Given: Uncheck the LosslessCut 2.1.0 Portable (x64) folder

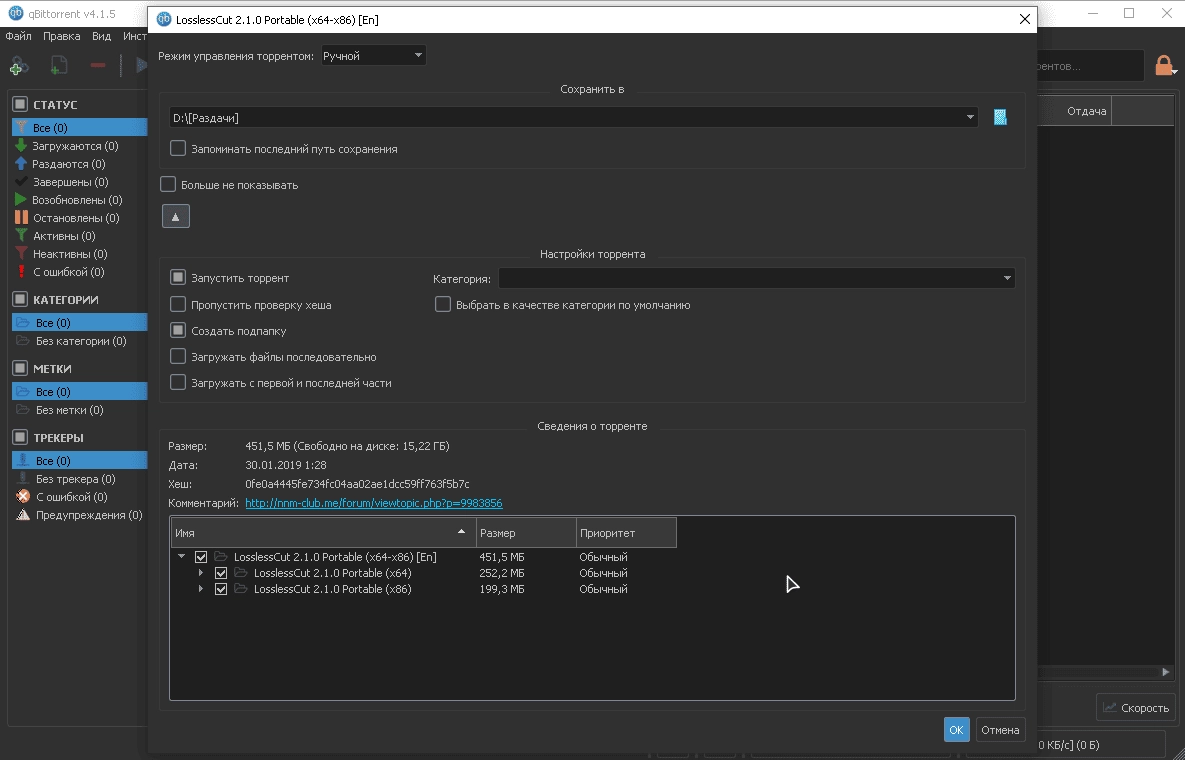Looking at the screenshot, I should (x=221, y=573).
